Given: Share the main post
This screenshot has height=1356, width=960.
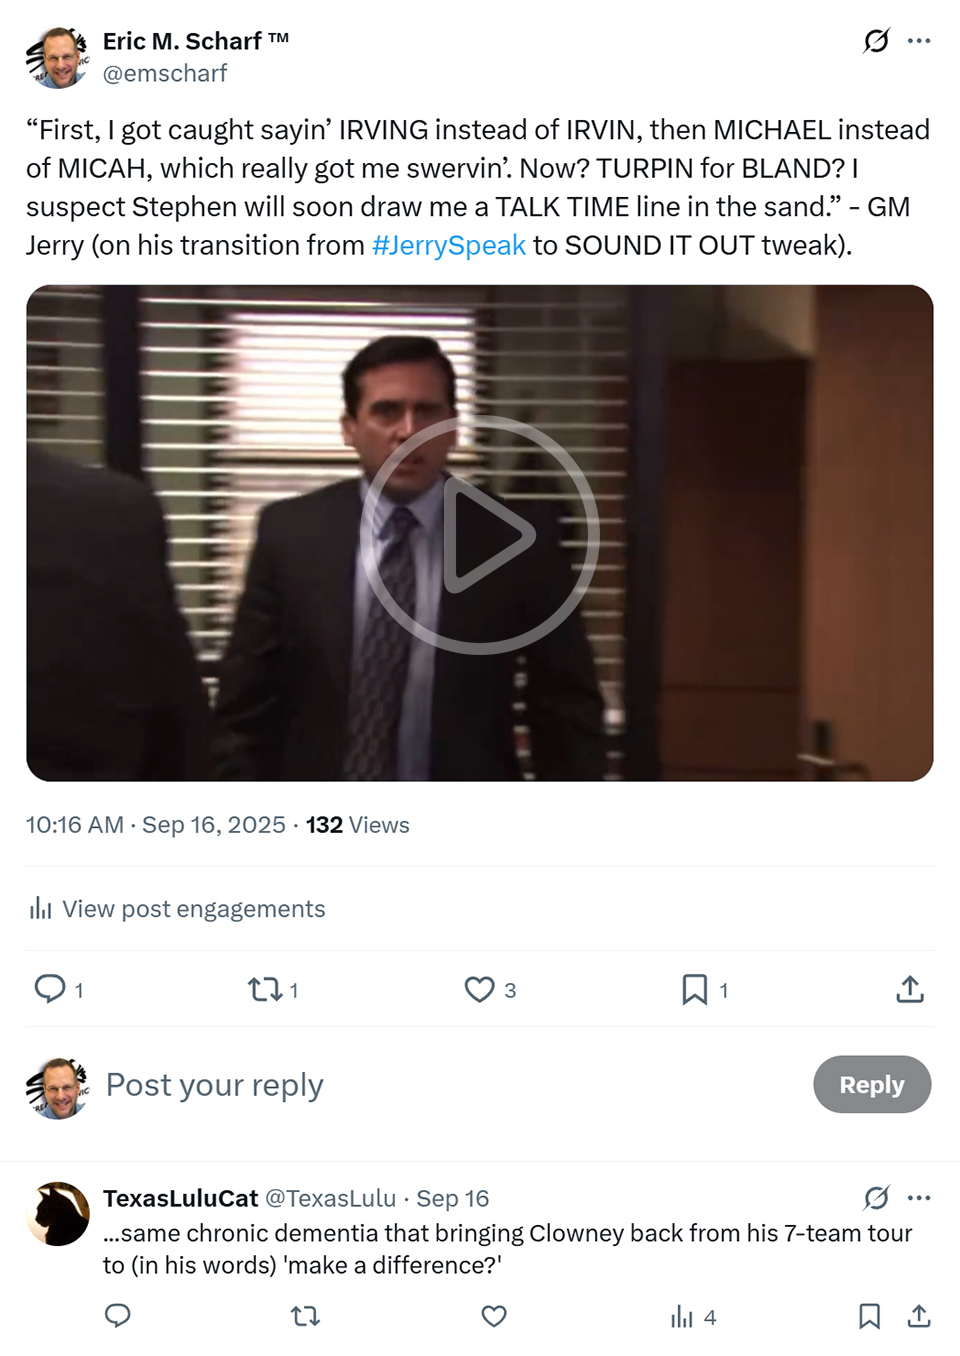Looking at the screenshot, I should pos(909,989).
